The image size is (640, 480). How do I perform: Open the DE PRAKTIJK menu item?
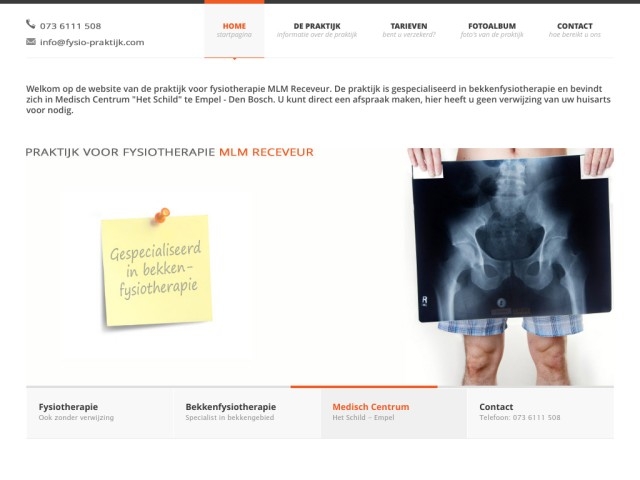click(317, 30)
